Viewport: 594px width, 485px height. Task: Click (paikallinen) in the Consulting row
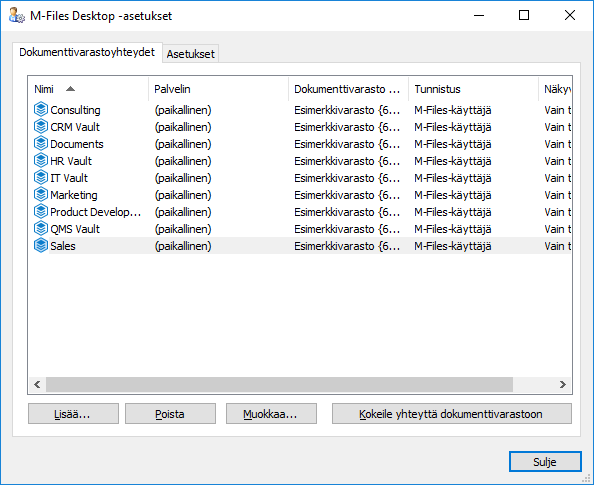click(183, 110)
